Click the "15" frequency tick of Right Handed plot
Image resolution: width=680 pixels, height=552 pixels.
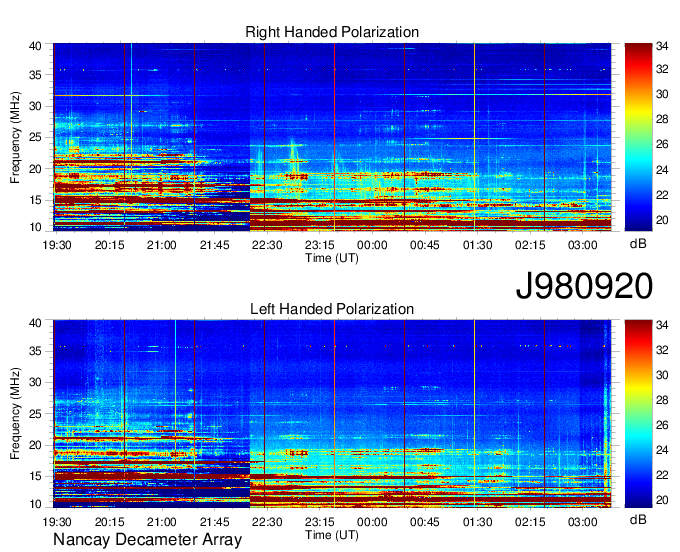pyautogui.click(x=35, y=200)
